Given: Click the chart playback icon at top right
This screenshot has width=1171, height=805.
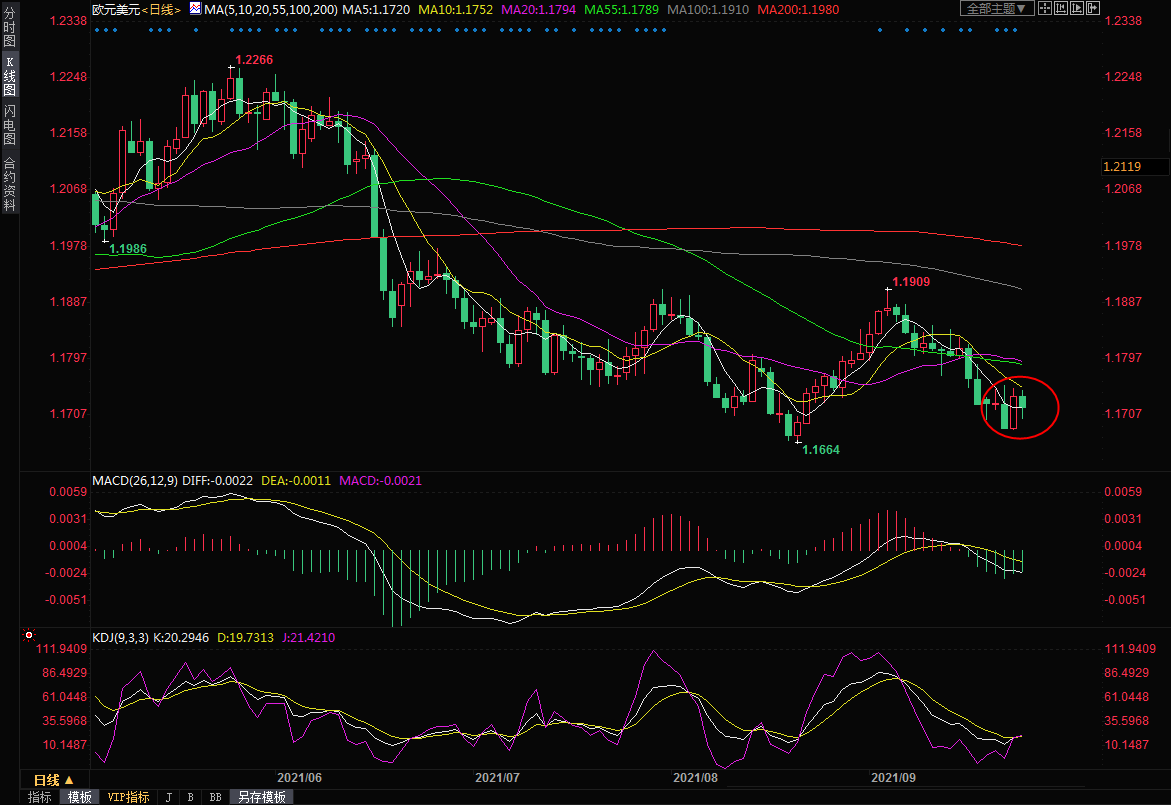Looking at the screenshot, I should click(1077, 8).
